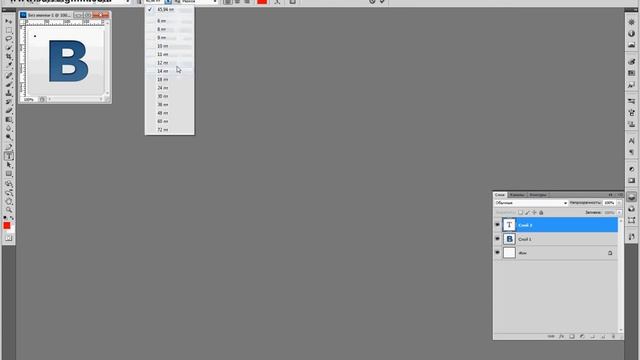Select the Rectangle shape tool
This screenshot has height=360, width=640.
pyautogui.click(x=9, y=174)
